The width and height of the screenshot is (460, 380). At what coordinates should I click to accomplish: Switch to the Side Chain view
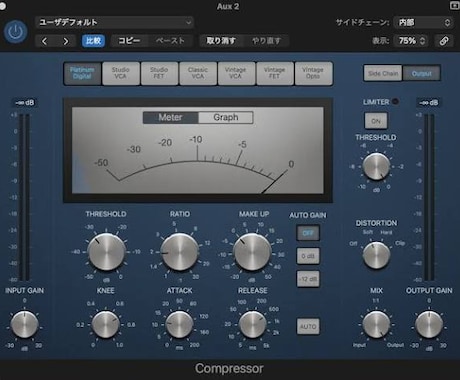point(383,73)
